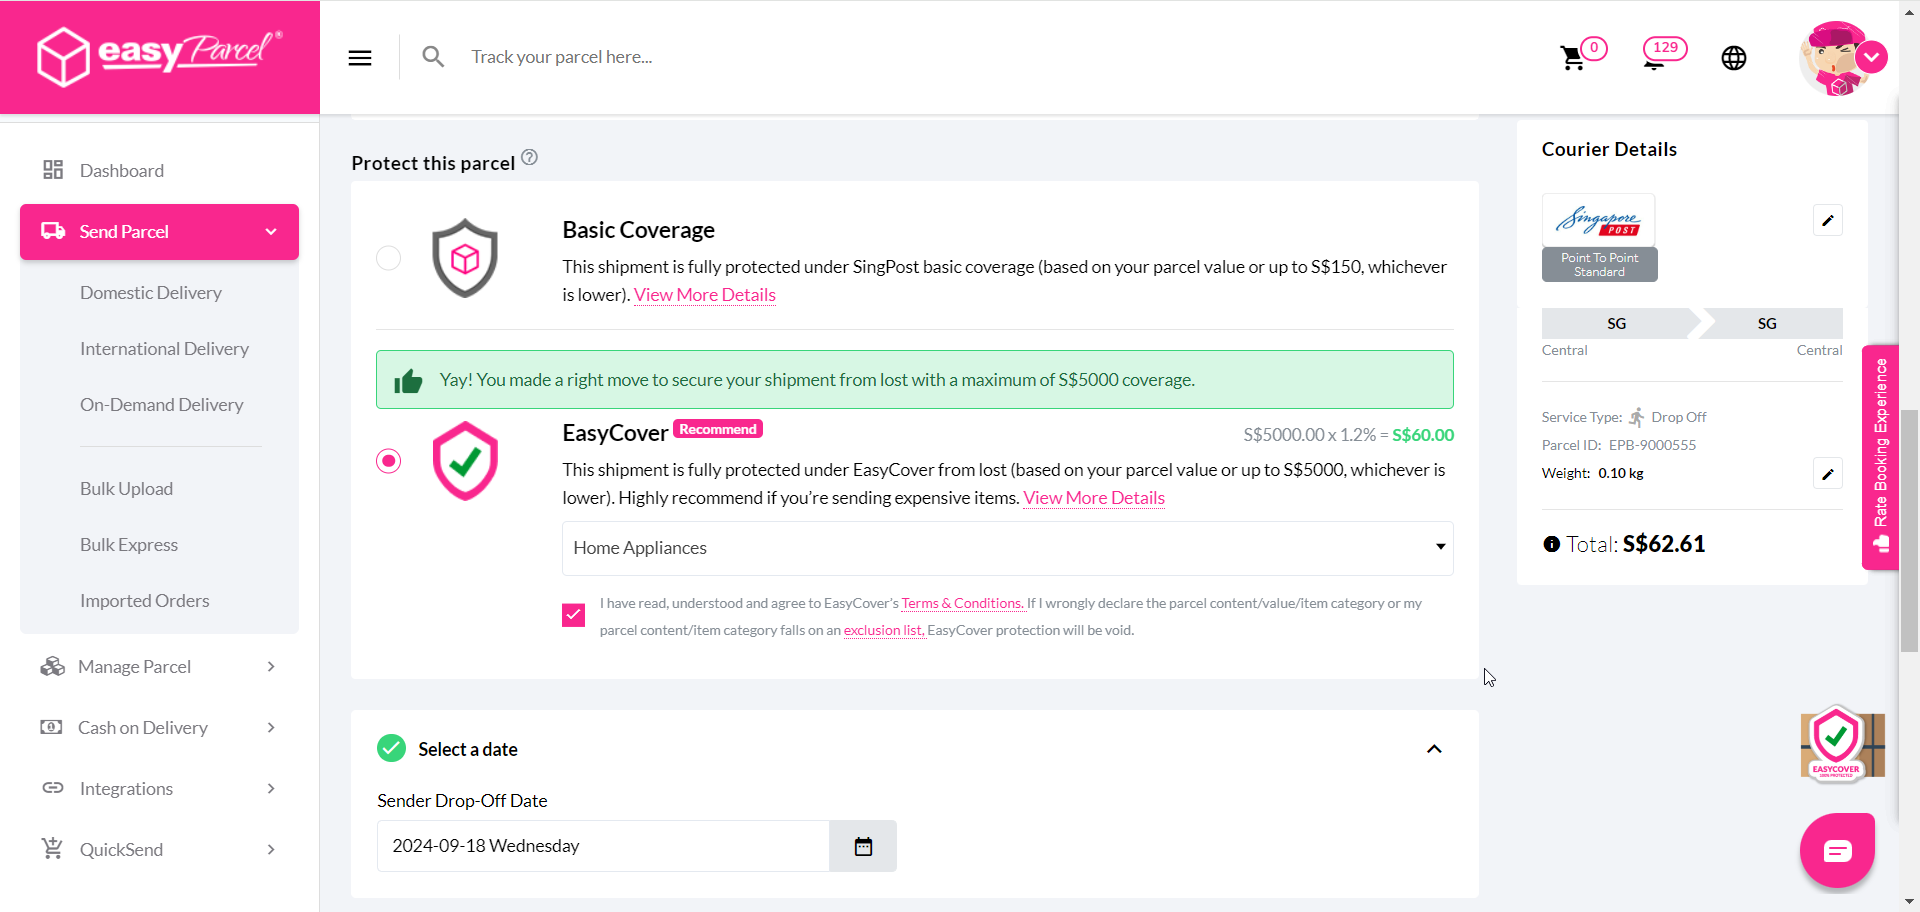Click the S$60.00 EasyCover price

click(x=1423, y=435)
